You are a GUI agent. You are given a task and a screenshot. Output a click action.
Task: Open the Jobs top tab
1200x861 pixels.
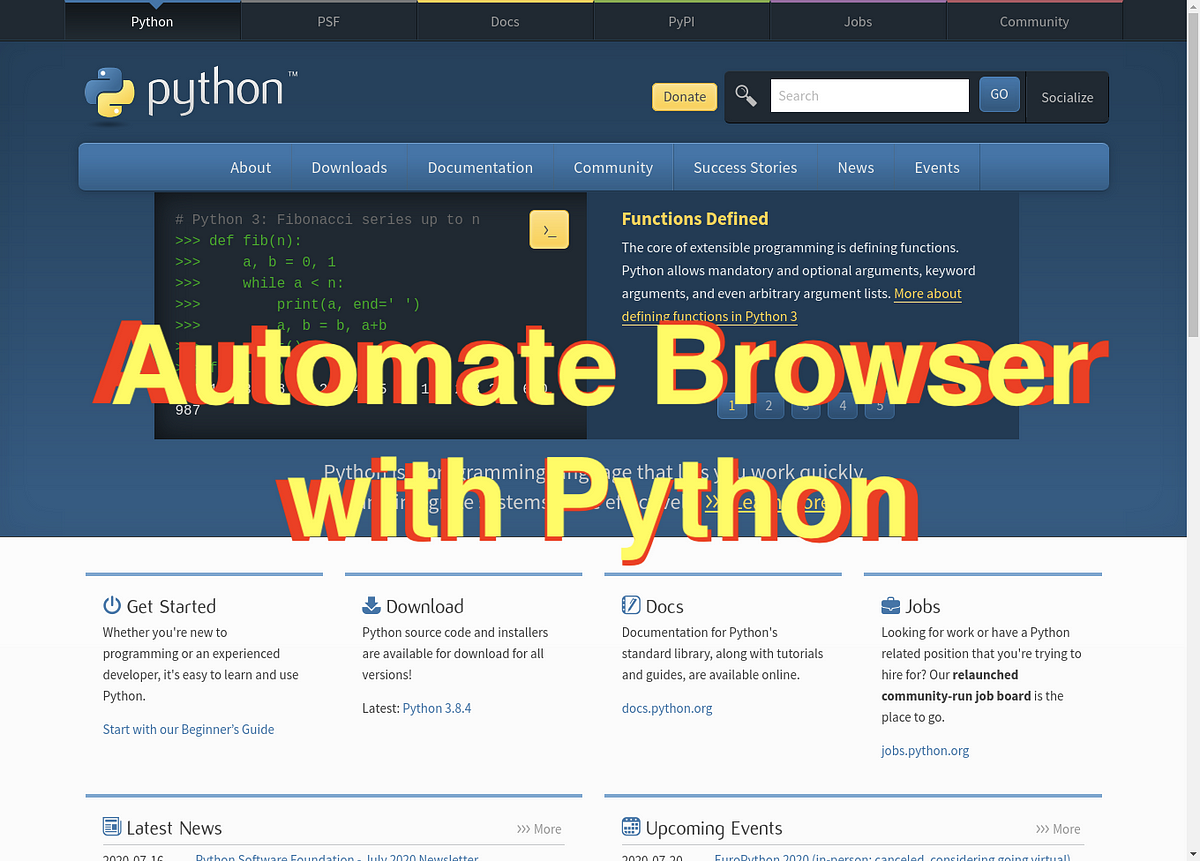(858, 21)
